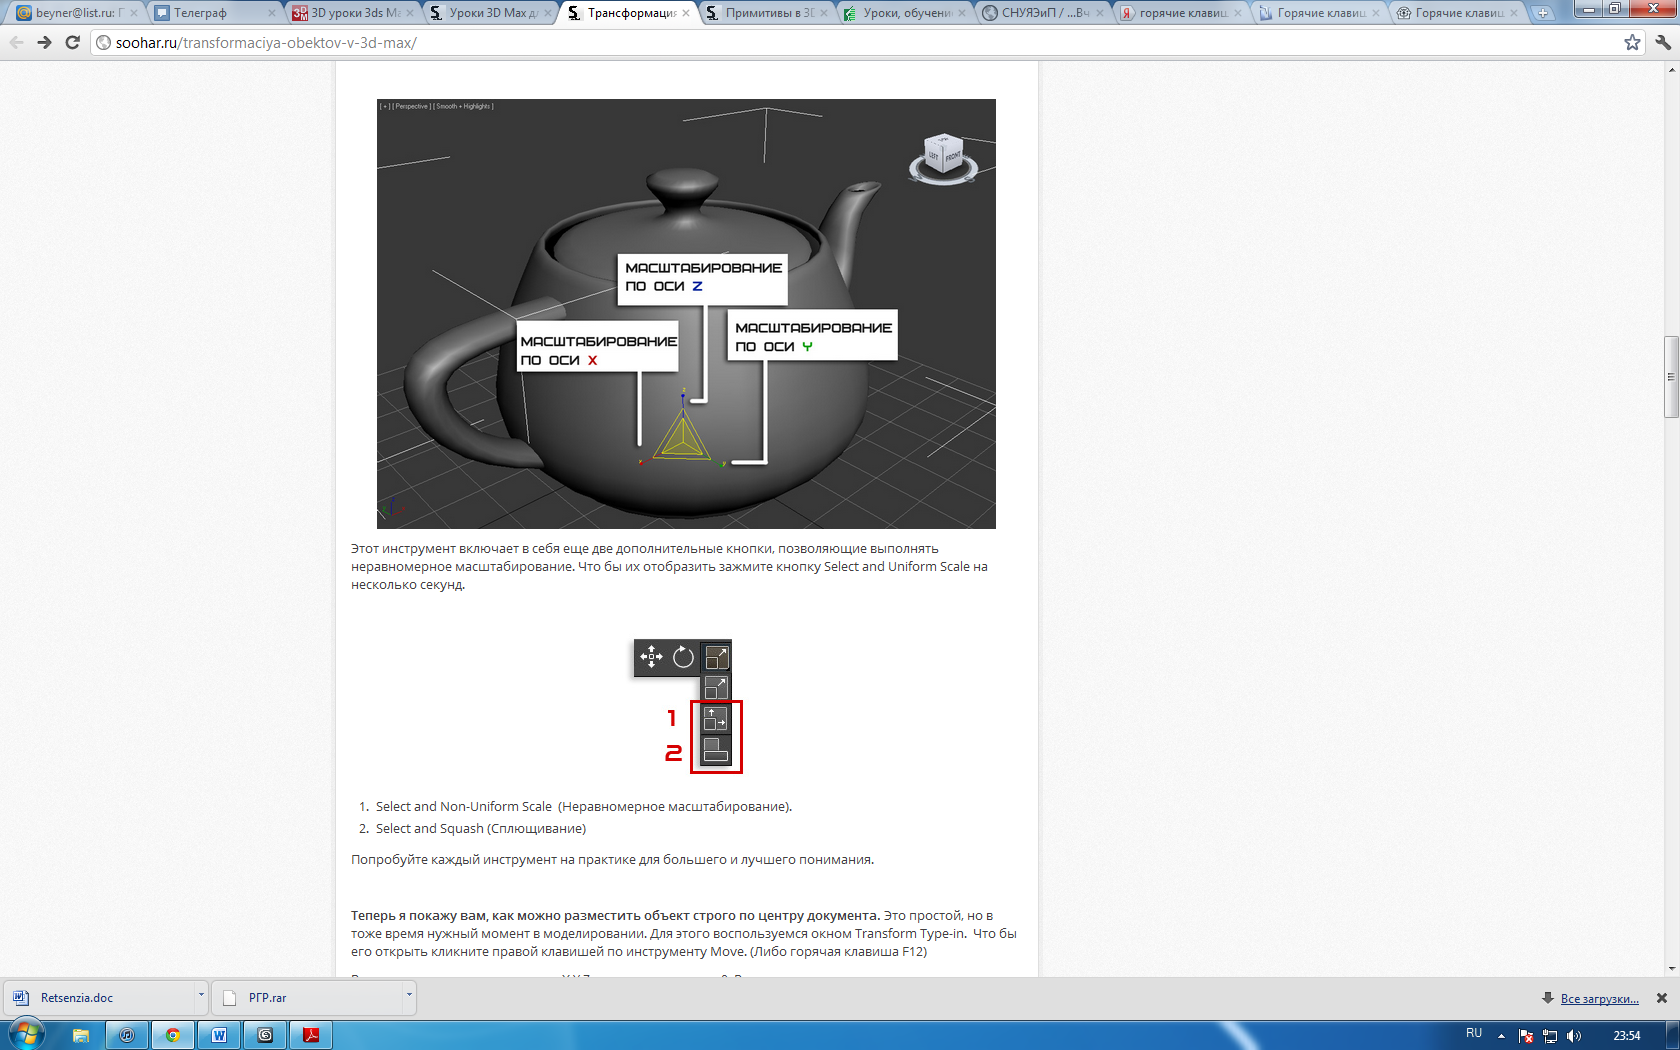Image resolution: width=1680 pixels, height=1050 pixels.
Task: Switch to the Уроки, обучение tab
Action: pyautogui.click(x=904, y=13)
